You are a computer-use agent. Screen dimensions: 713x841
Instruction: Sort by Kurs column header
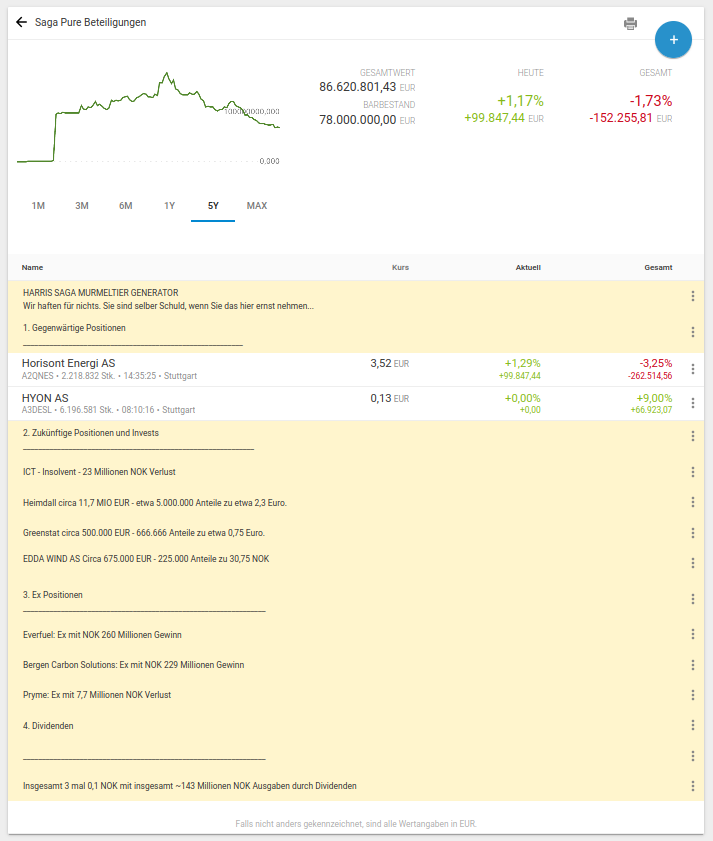click(x=400, y=267)
